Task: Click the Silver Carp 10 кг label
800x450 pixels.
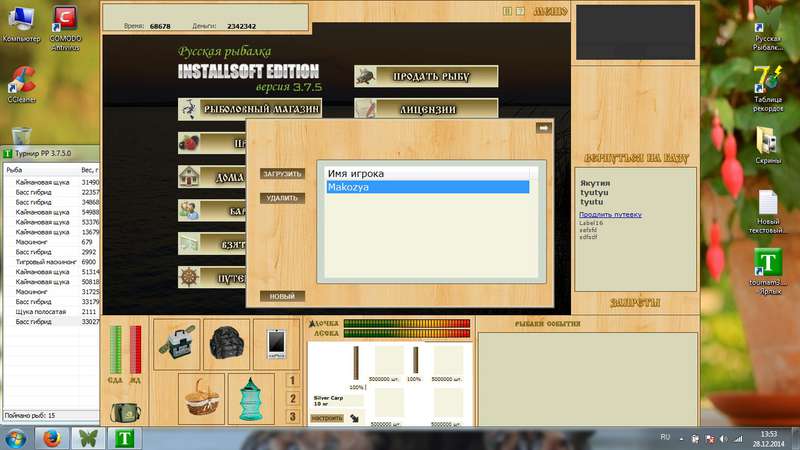Action: point(328,401)
